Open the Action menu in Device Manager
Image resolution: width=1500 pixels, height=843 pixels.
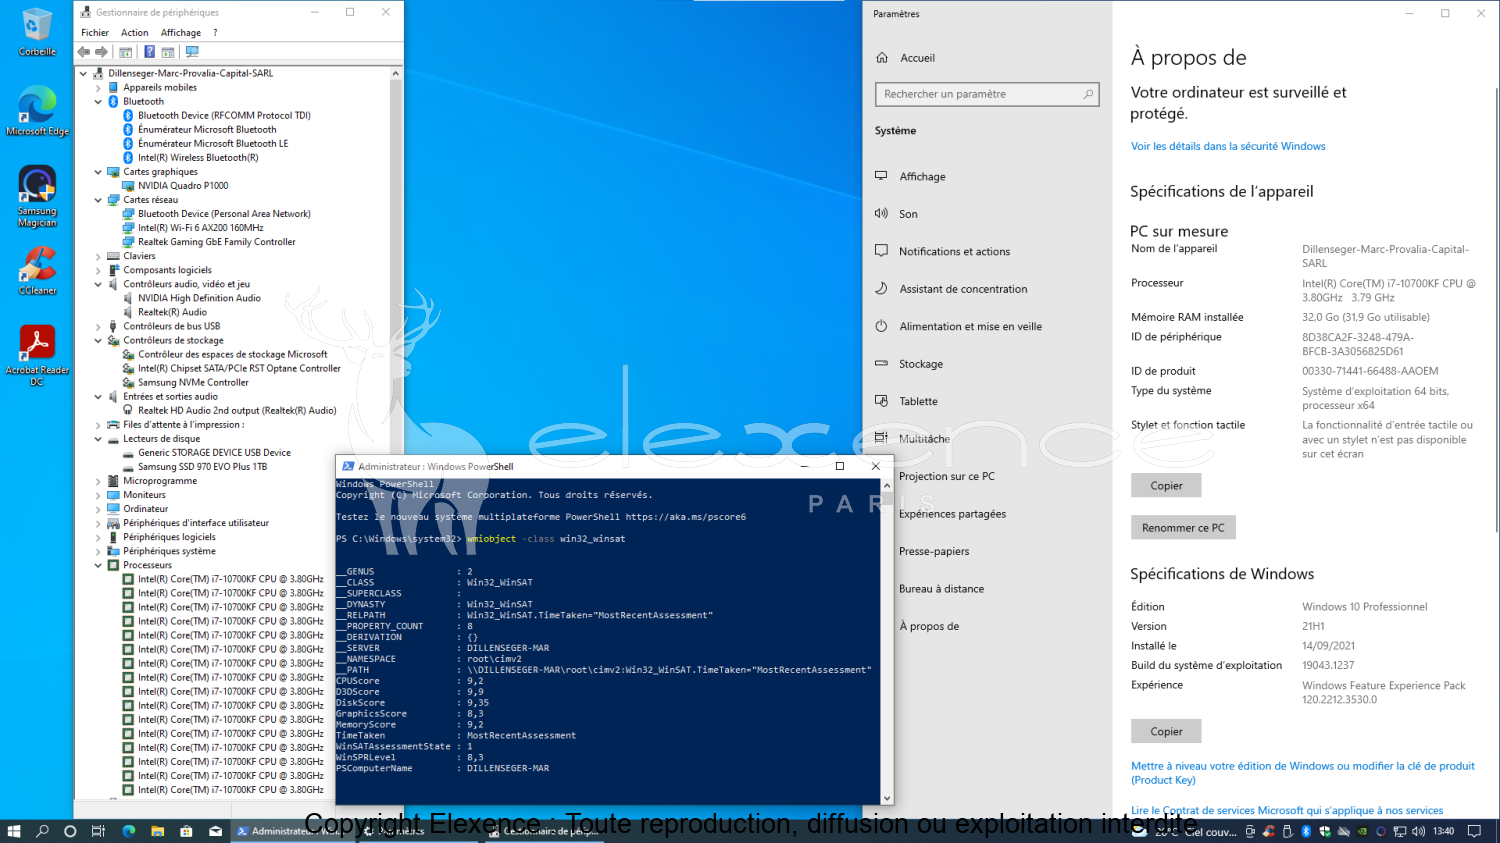(x=135, y=33)
